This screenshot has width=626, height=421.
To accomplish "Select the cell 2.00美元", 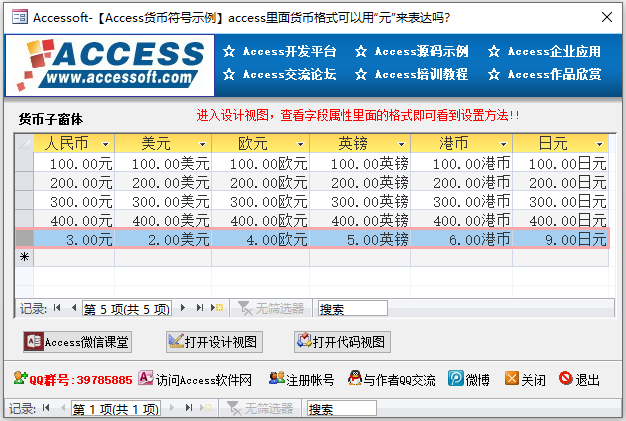I will [163, 239].
